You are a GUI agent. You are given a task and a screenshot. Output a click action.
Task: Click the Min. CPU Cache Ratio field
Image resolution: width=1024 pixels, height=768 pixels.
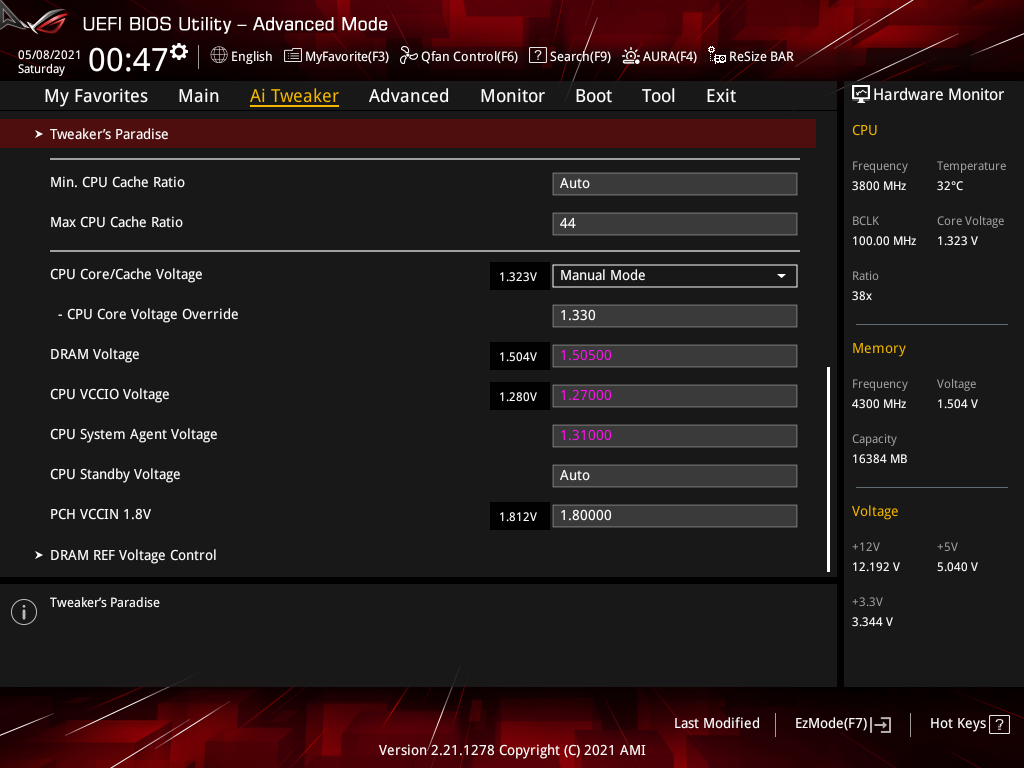675,184
